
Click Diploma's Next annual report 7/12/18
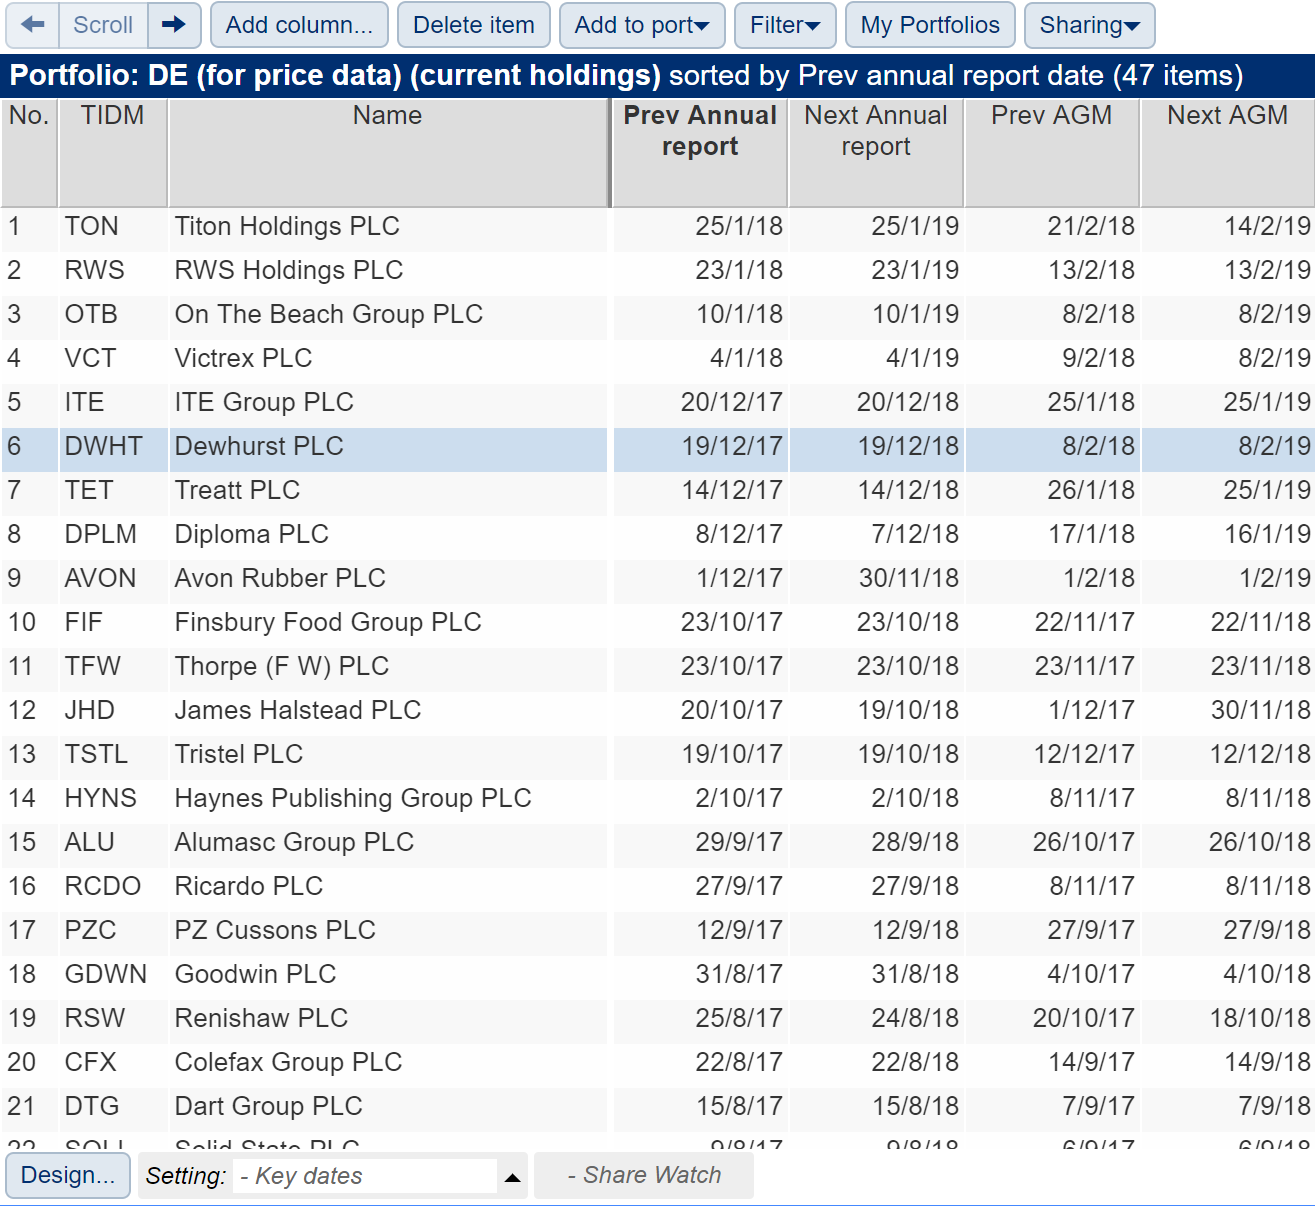tap(915, 534)
